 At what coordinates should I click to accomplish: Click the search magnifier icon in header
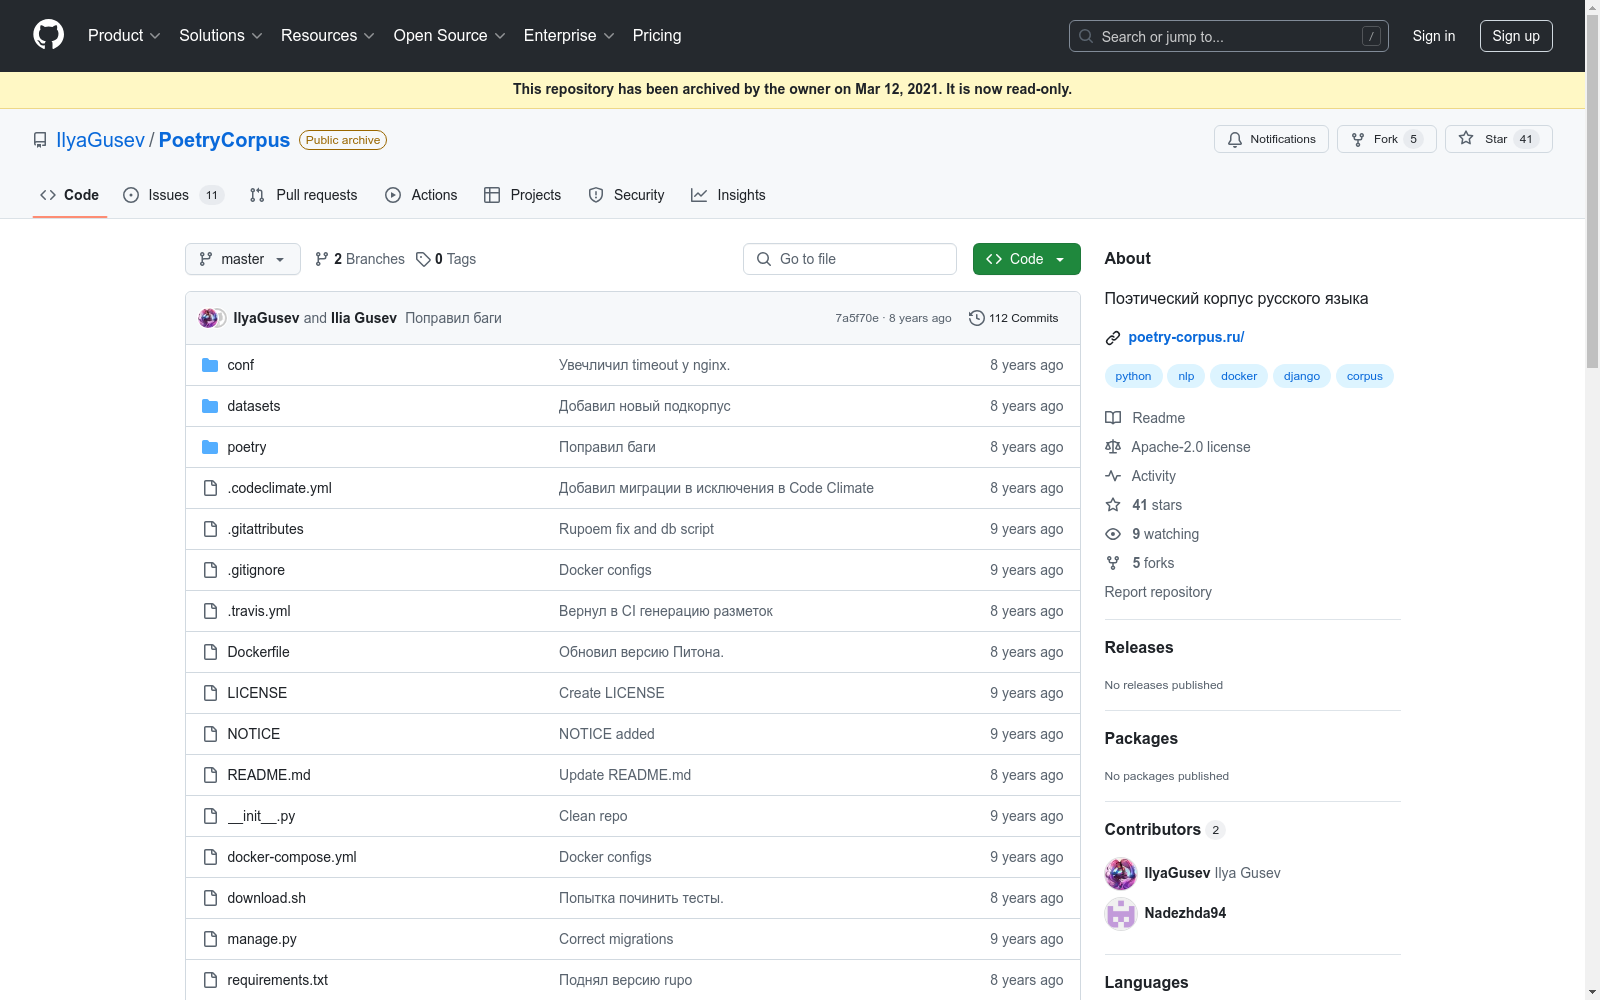tap(1086, 36)
